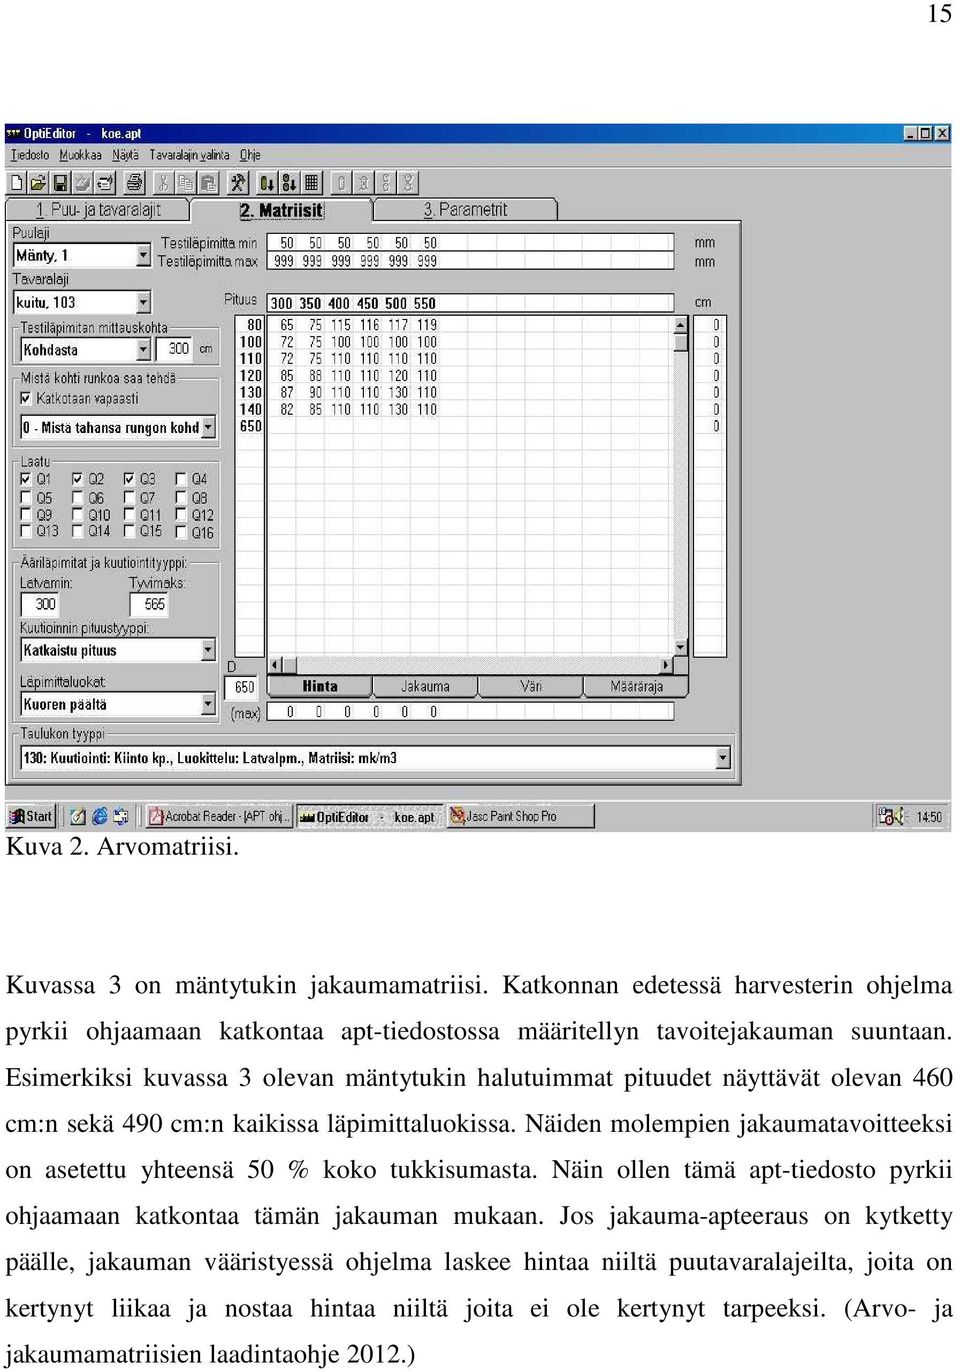The height and width of the screenshot is (1370, 960).
Task: Open the Start button on taskbar
Action: tap(31, 816)
